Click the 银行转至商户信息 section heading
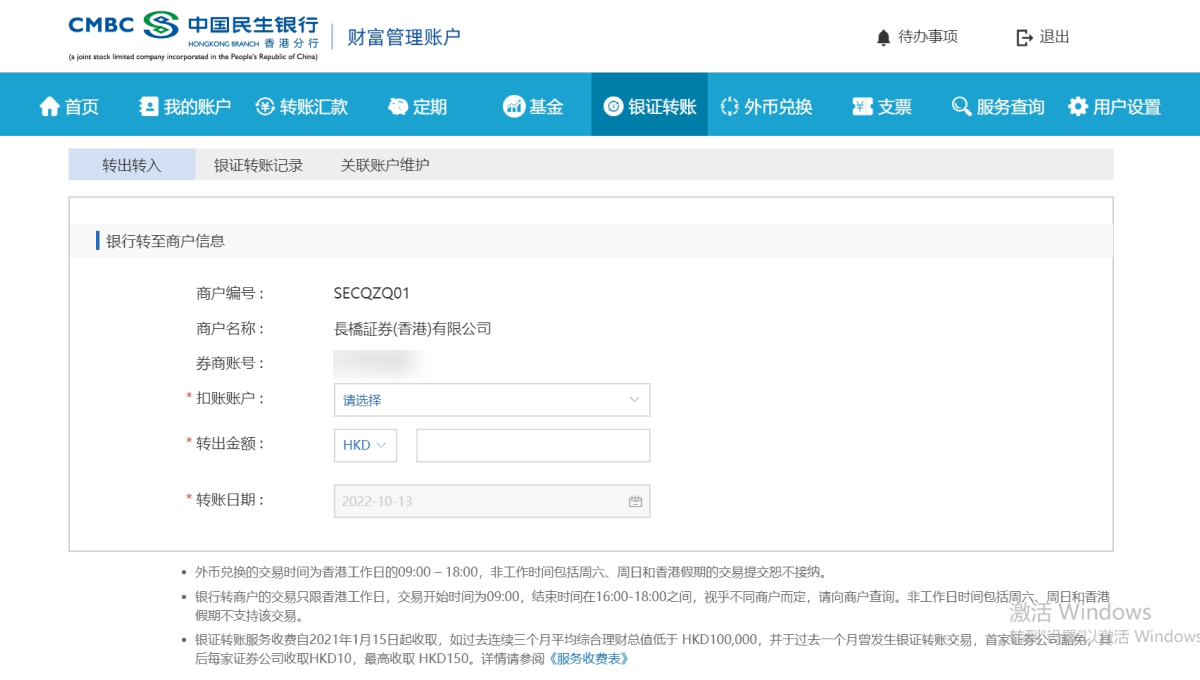This screenshot has width=1200, height=680. [166, 241]
